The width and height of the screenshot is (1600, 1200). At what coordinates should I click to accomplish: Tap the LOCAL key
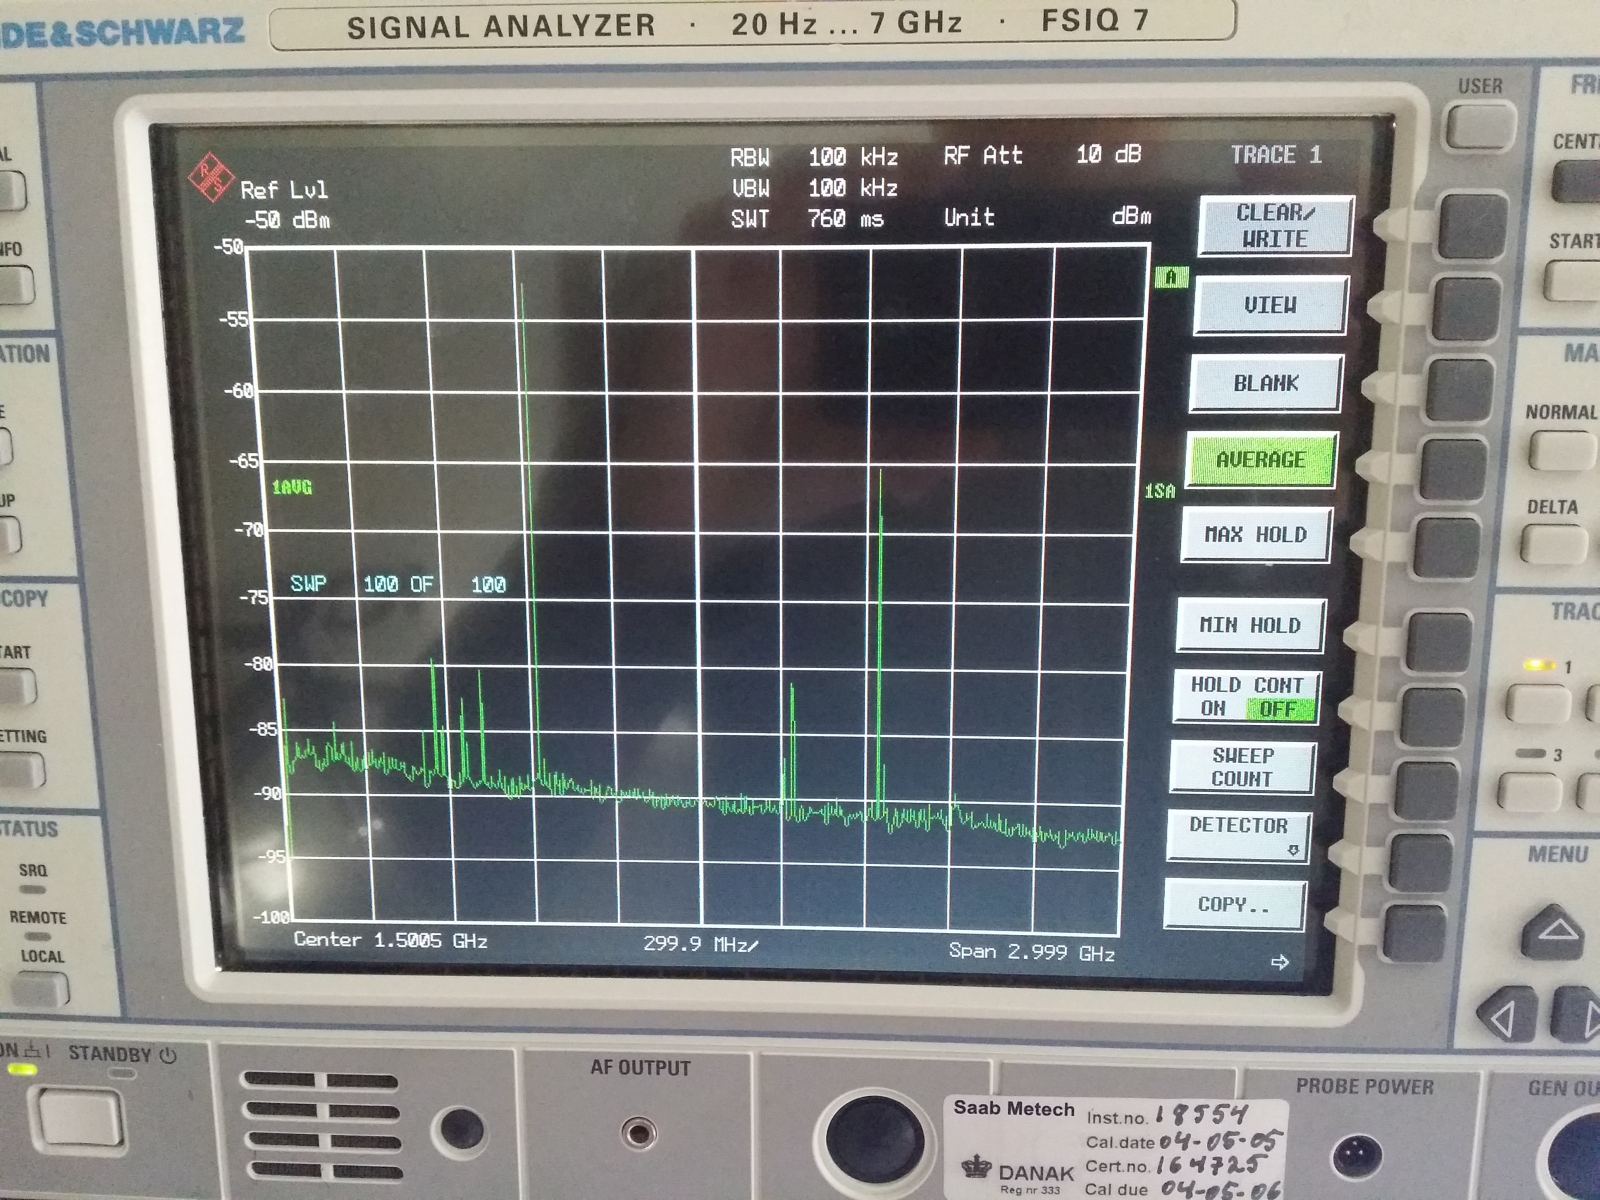click(40, 989)
